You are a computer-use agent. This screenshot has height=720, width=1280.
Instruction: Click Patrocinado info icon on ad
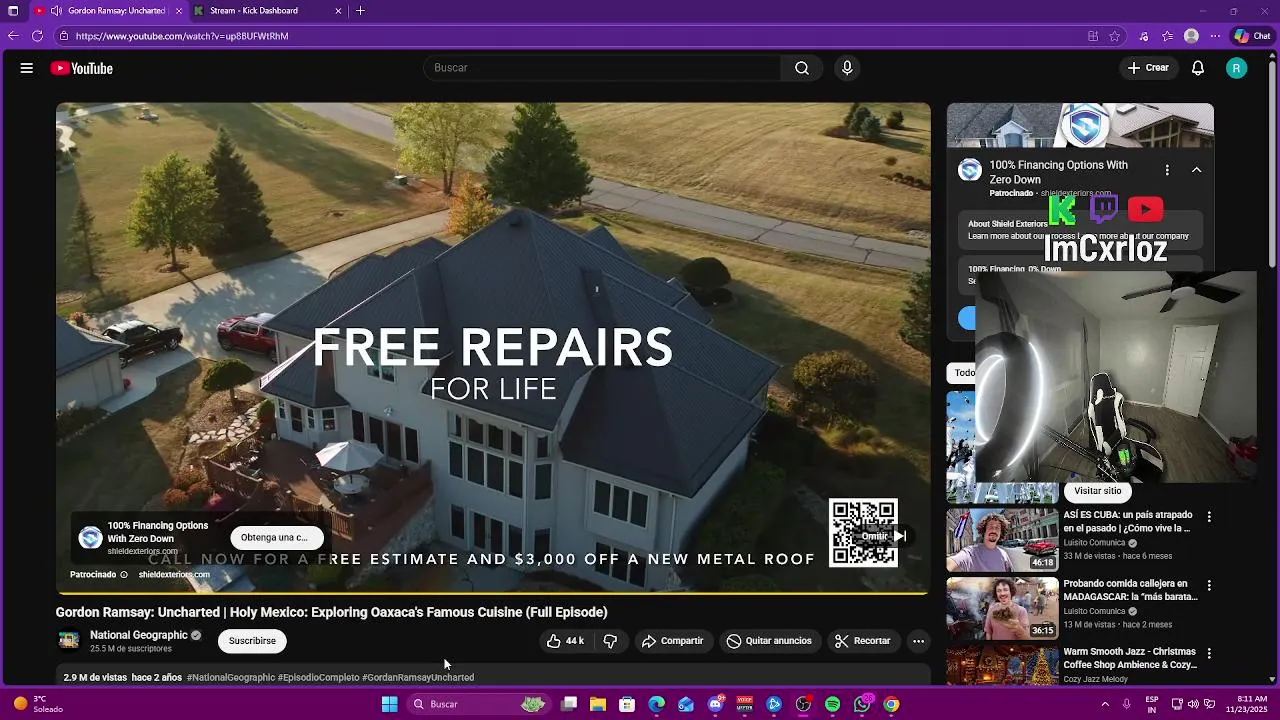click(x=124, y=575)
